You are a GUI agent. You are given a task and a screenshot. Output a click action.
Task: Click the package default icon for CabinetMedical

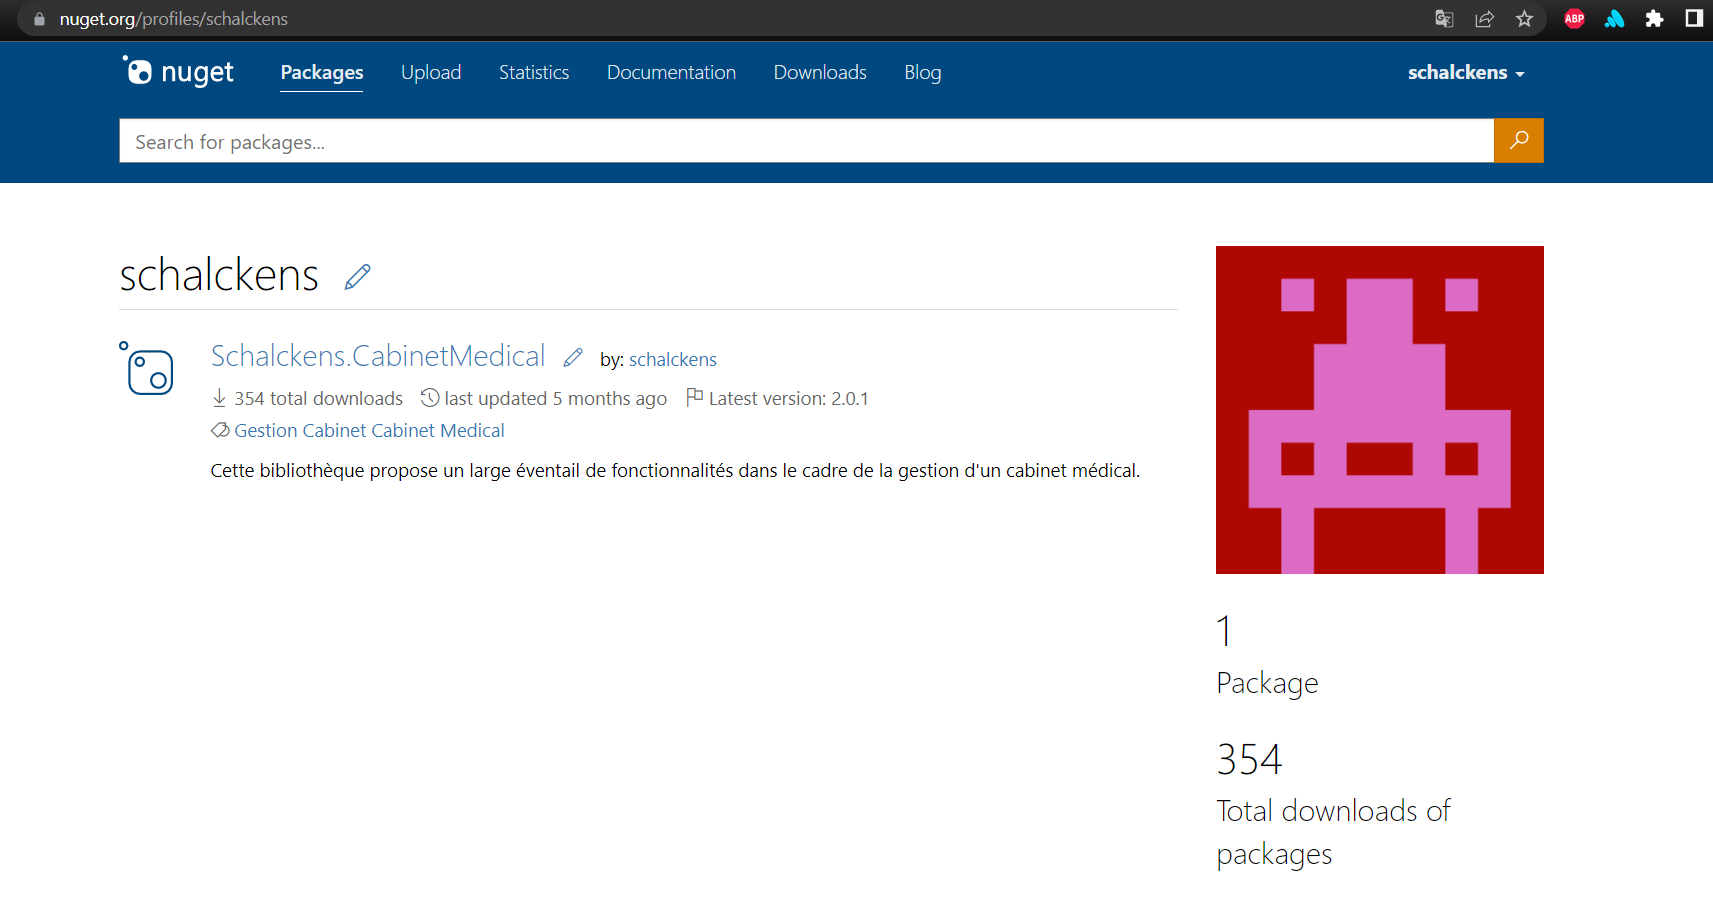tap(147, 368)
